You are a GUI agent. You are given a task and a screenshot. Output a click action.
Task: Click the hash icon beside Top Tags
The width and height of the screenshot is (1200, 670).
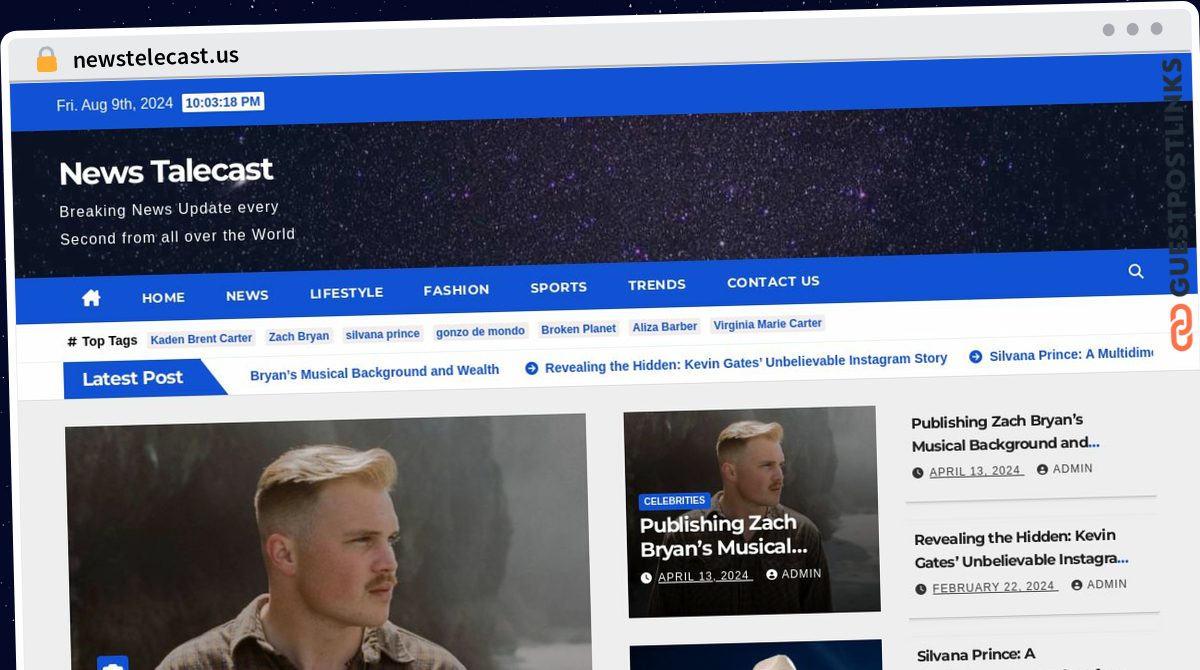pos(72,342)
